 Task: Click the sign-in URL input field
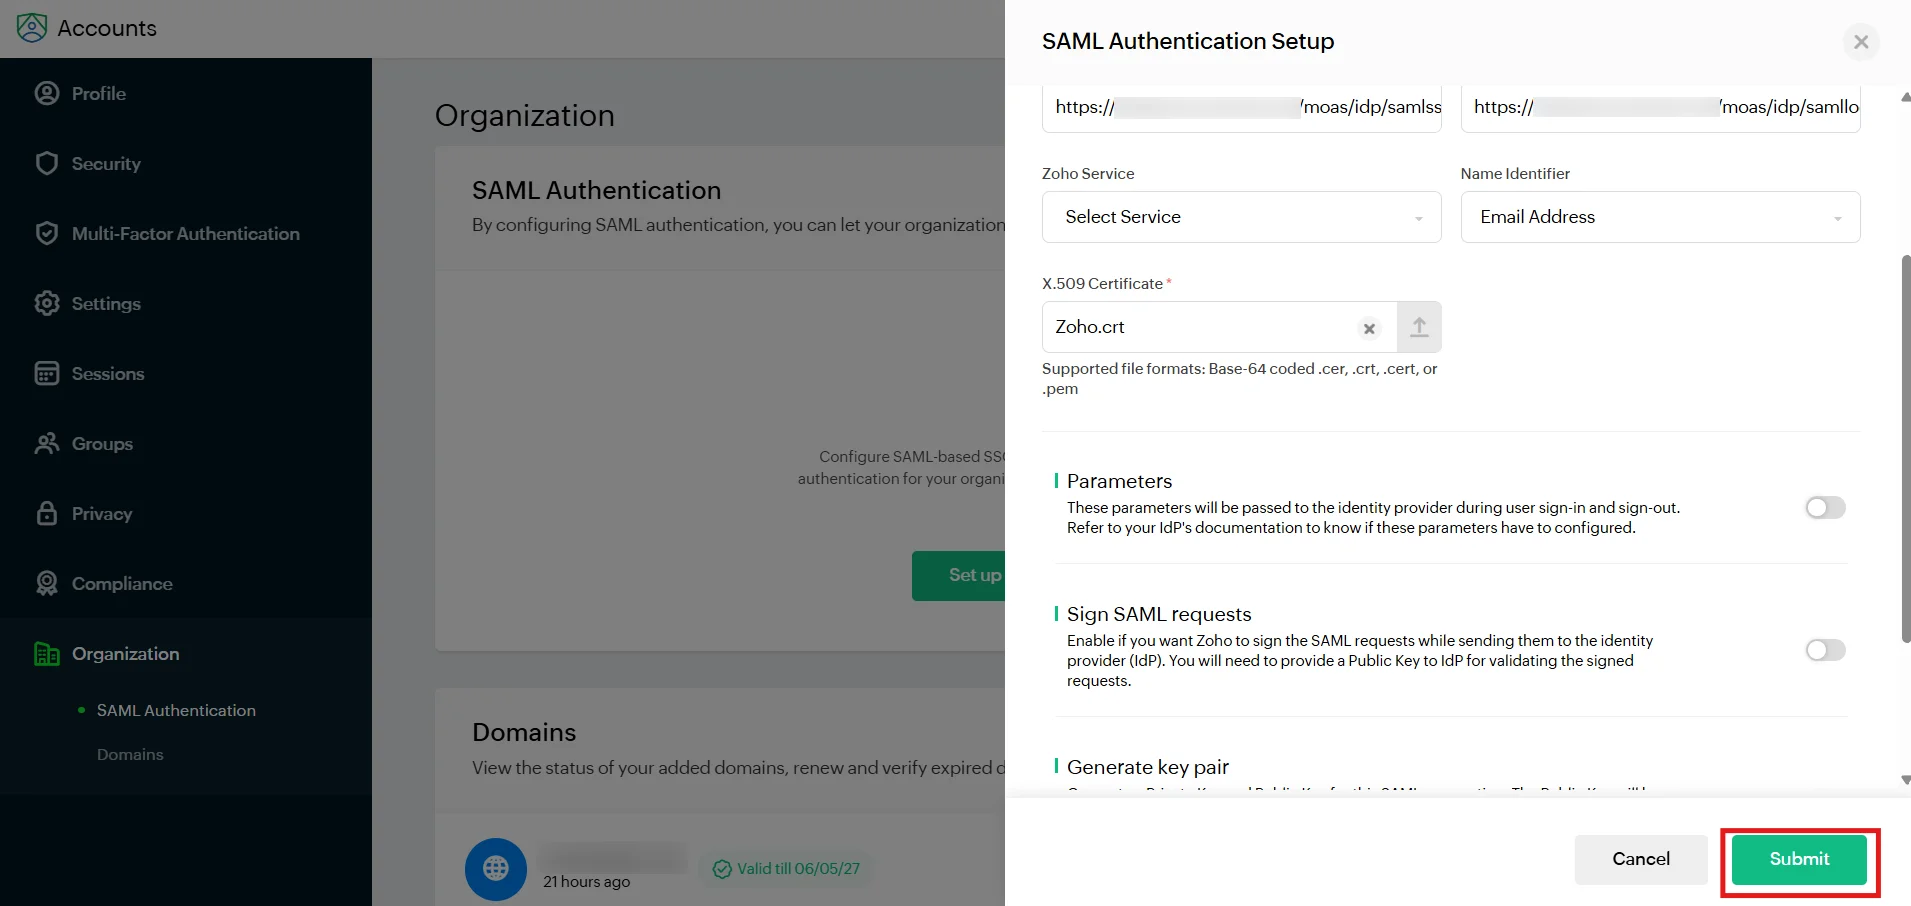click(1241, 108)
